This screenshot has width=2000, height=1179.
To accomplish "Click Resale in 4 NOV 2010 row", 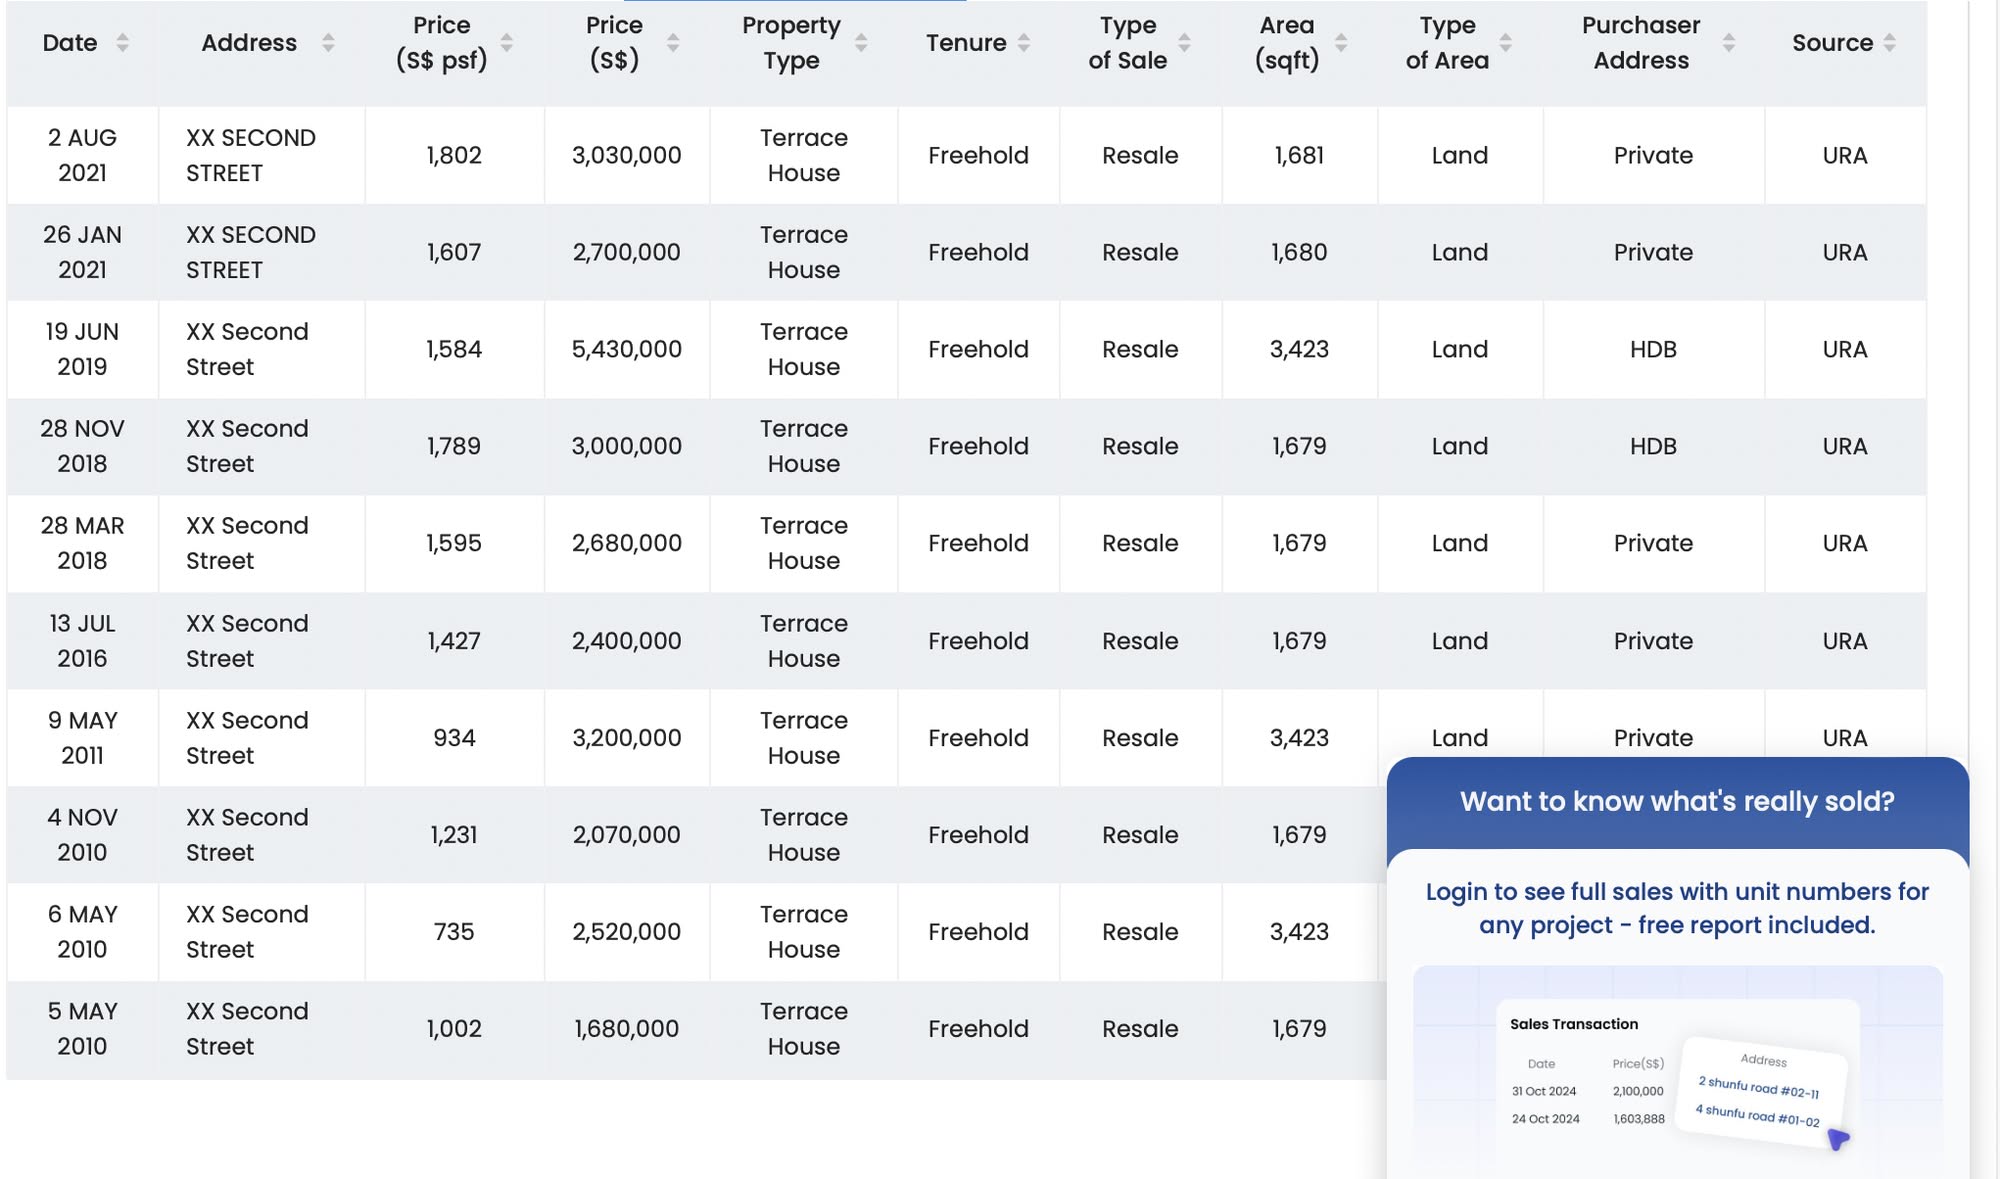I will coord(1140,835).
